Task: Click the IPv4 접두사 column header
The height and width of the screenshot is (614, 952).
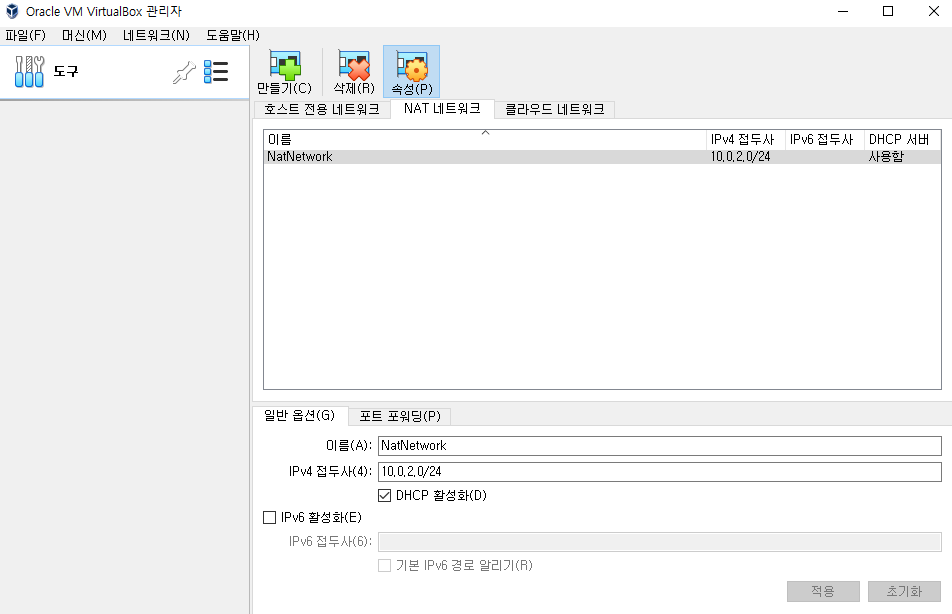Action: (746, 140)
